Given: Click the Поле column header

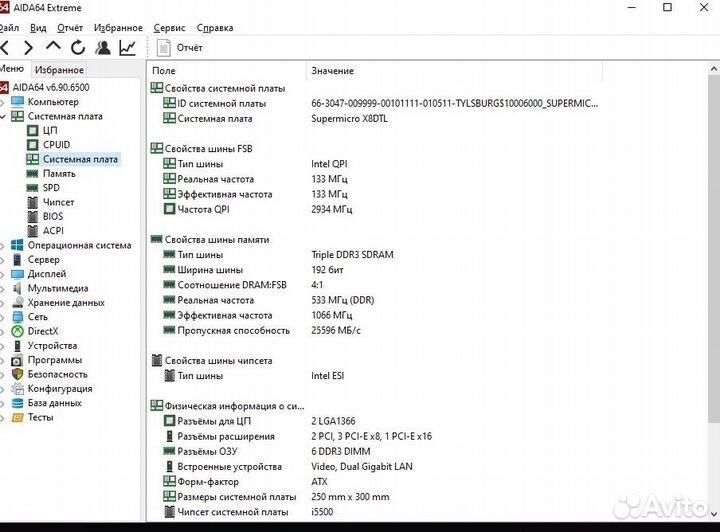Looking at the screenshot, I should (227, 71).
